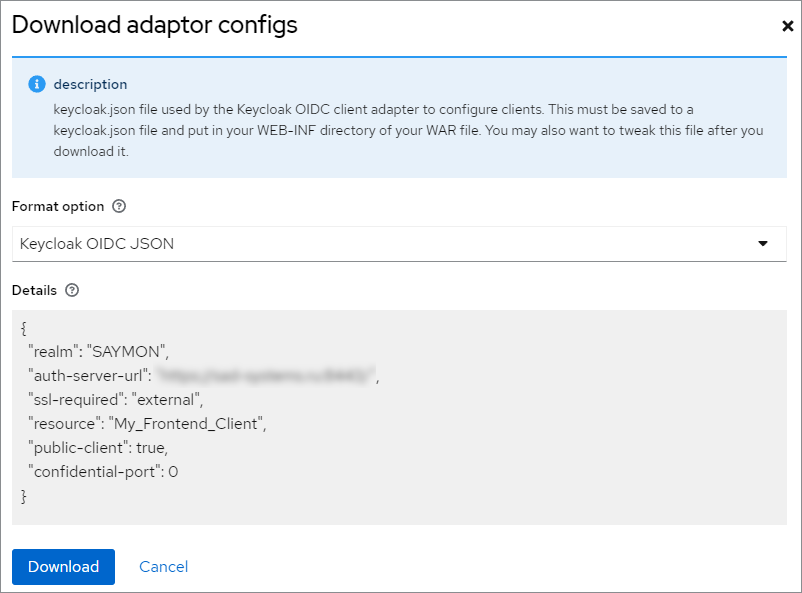Click the Format option help icon
This screenshot has width=802, height=593.
pos(119,206)
